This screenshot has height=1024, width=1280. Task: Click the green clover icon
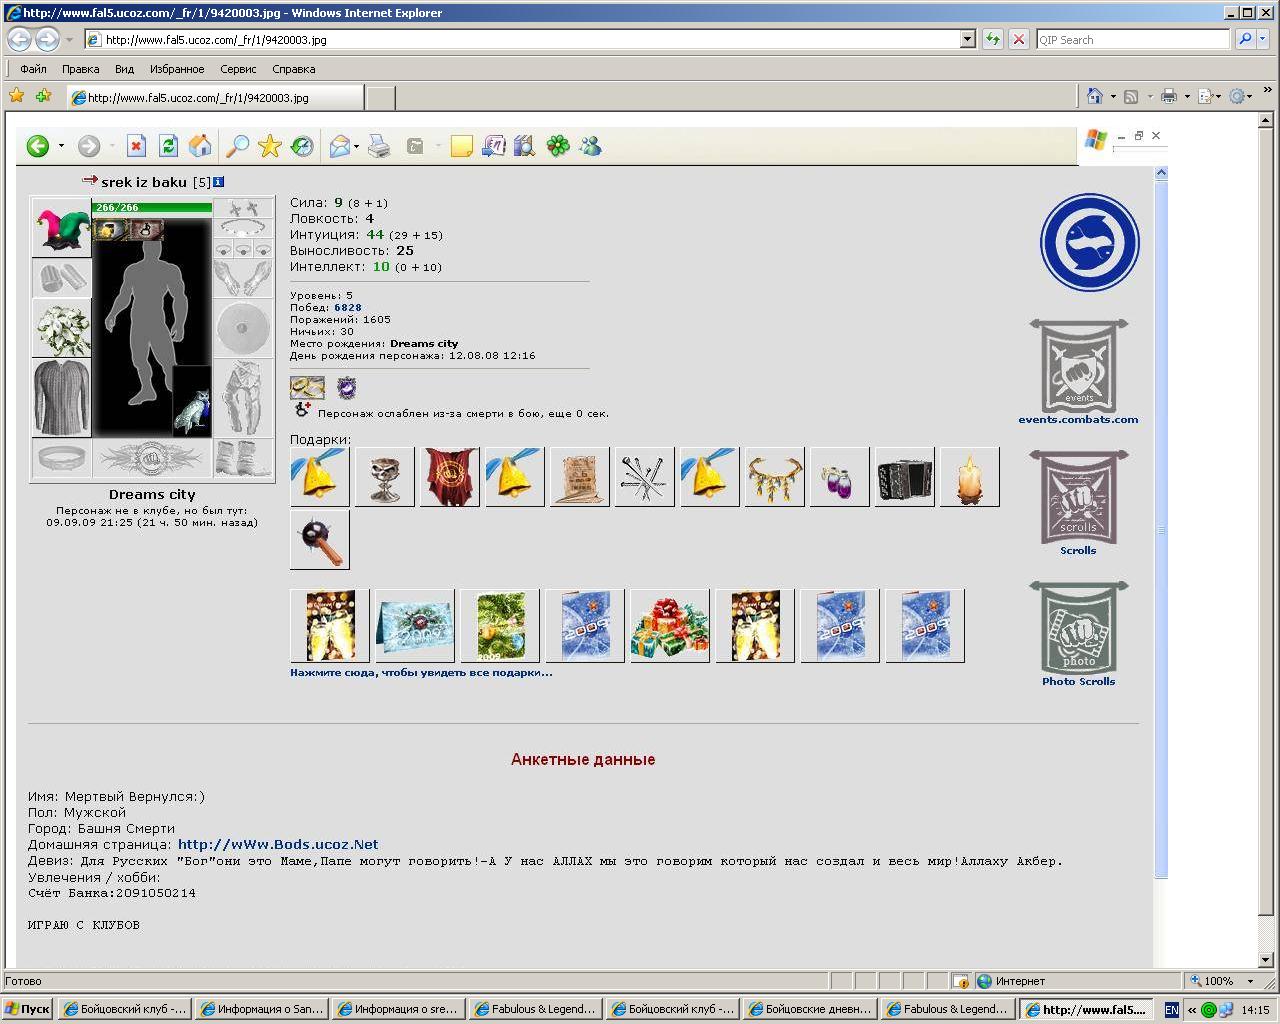click(558, 146)
